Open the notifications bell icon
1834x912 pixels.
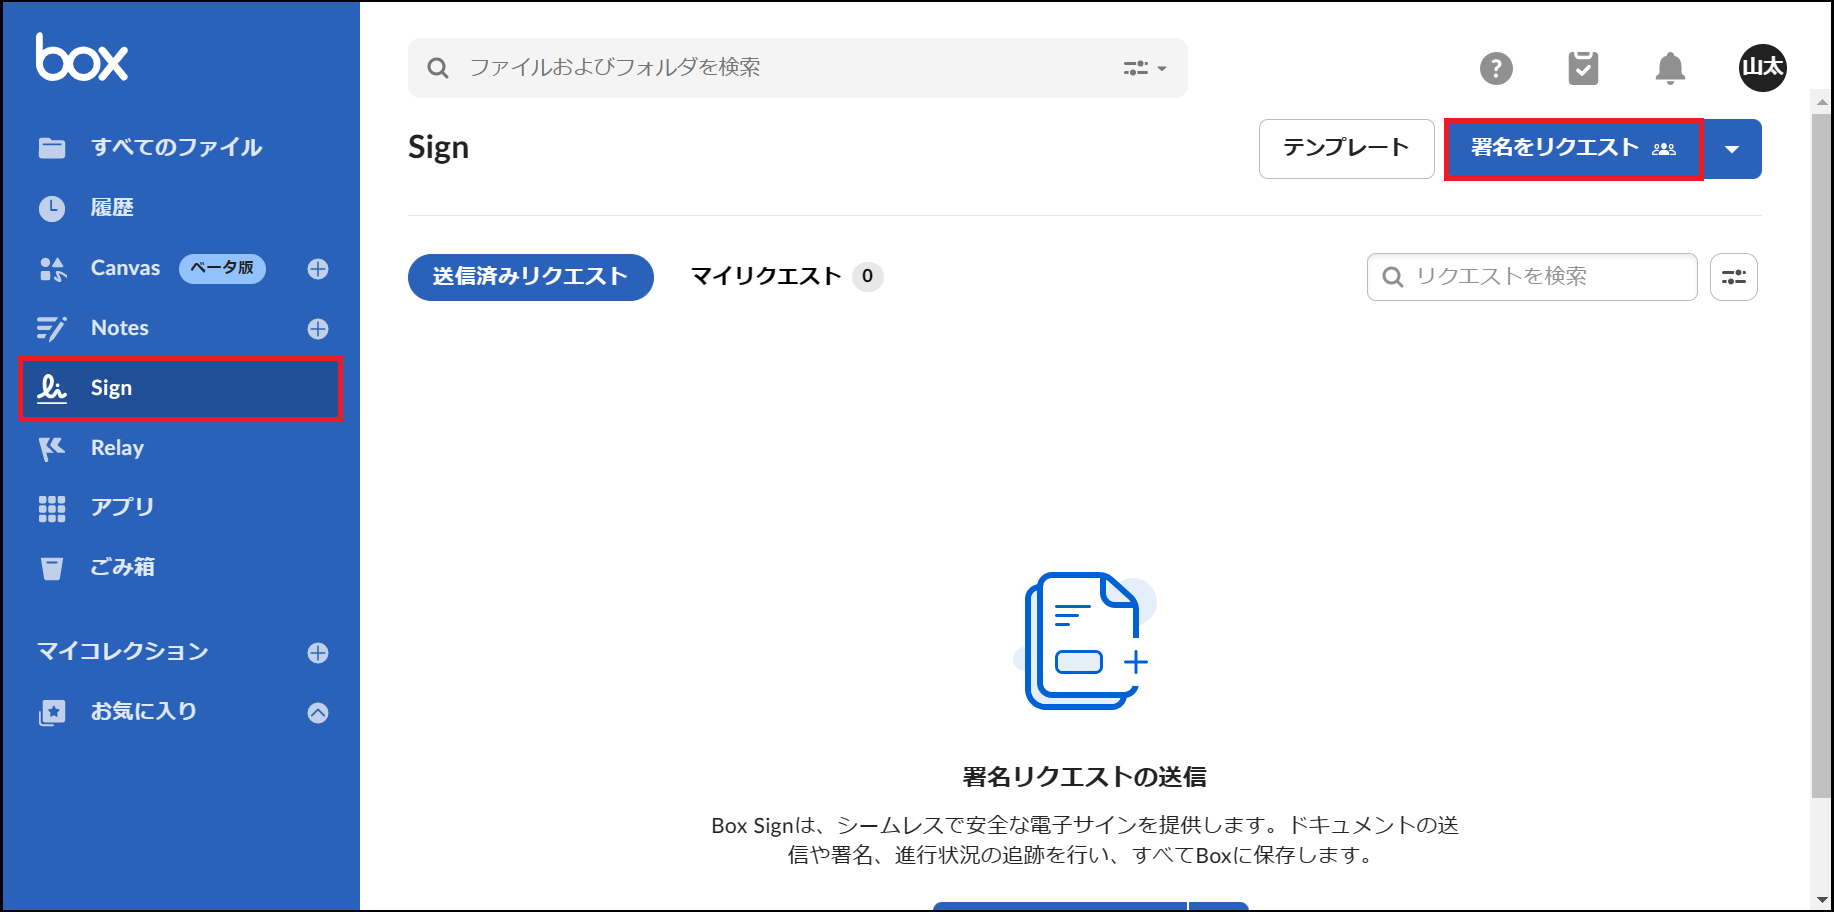[x=1670, y=68]
